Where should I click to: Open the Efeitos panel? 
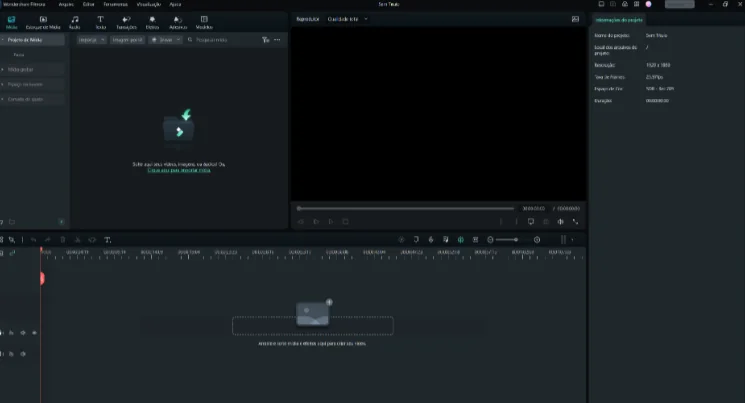click(x=152, y=22)
